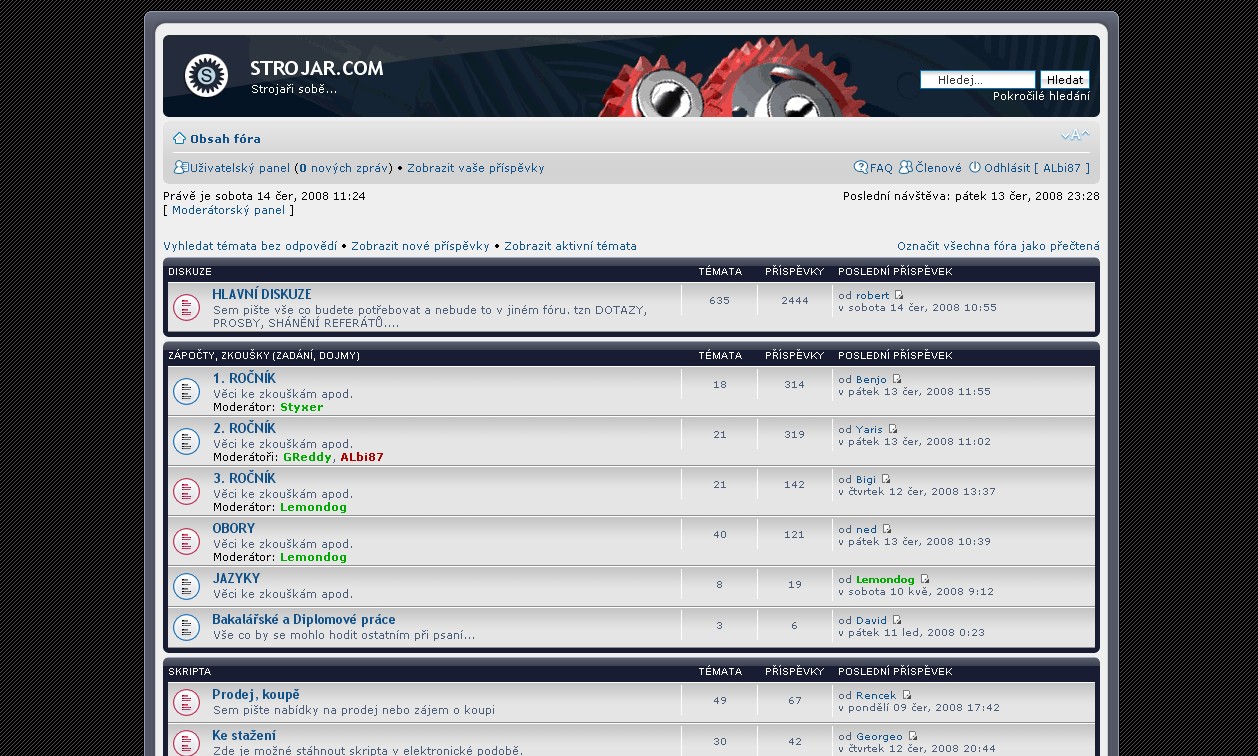
Task: Log out via Odhlásit ALbi87
Action: 1036,168
